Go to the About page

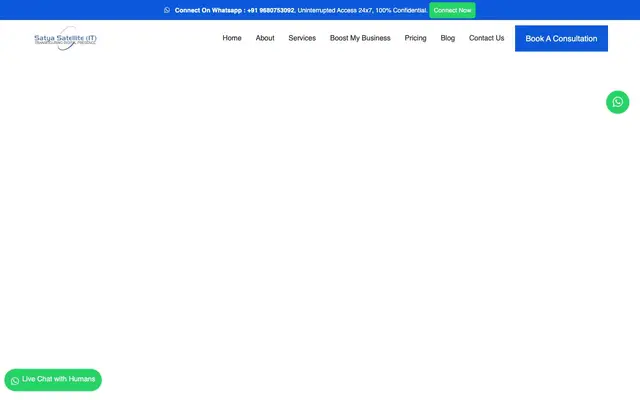[x=265, y=38]
